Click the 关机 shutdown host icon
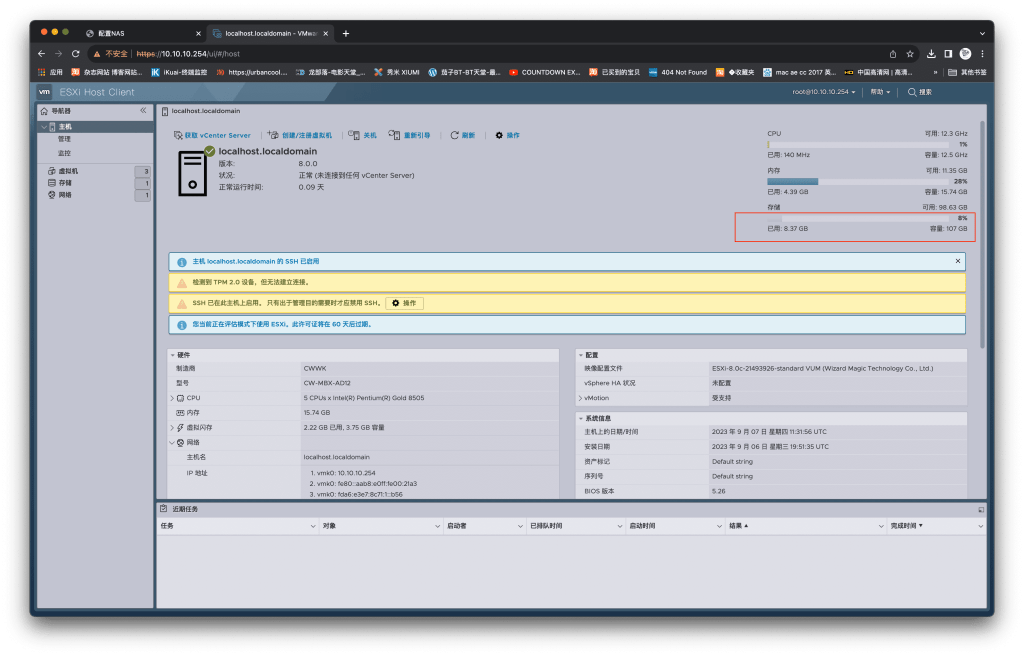Image resolution: width=1024 pixels, height=656 pixels. (x=355, y=135)
